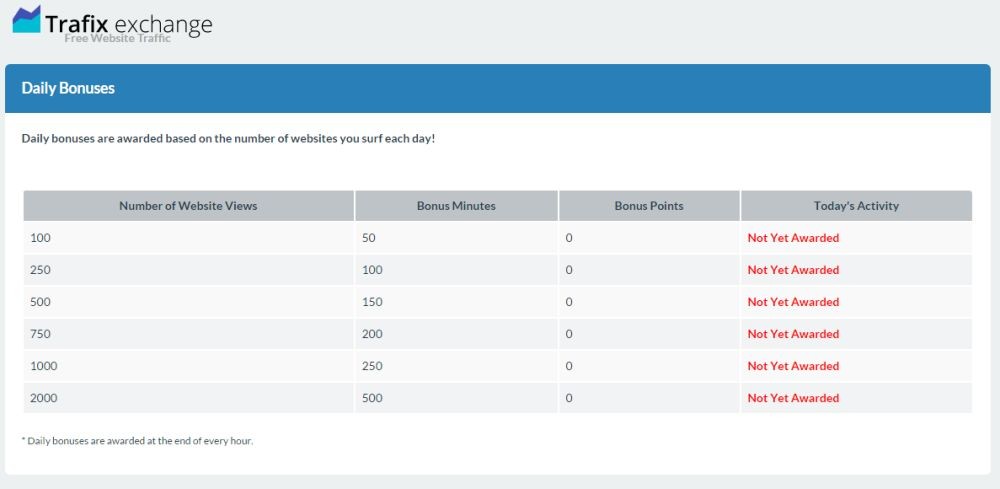Click the 50 bonus minutes cell
This screenshot has height=489, width=1000.
coord(369,238)
